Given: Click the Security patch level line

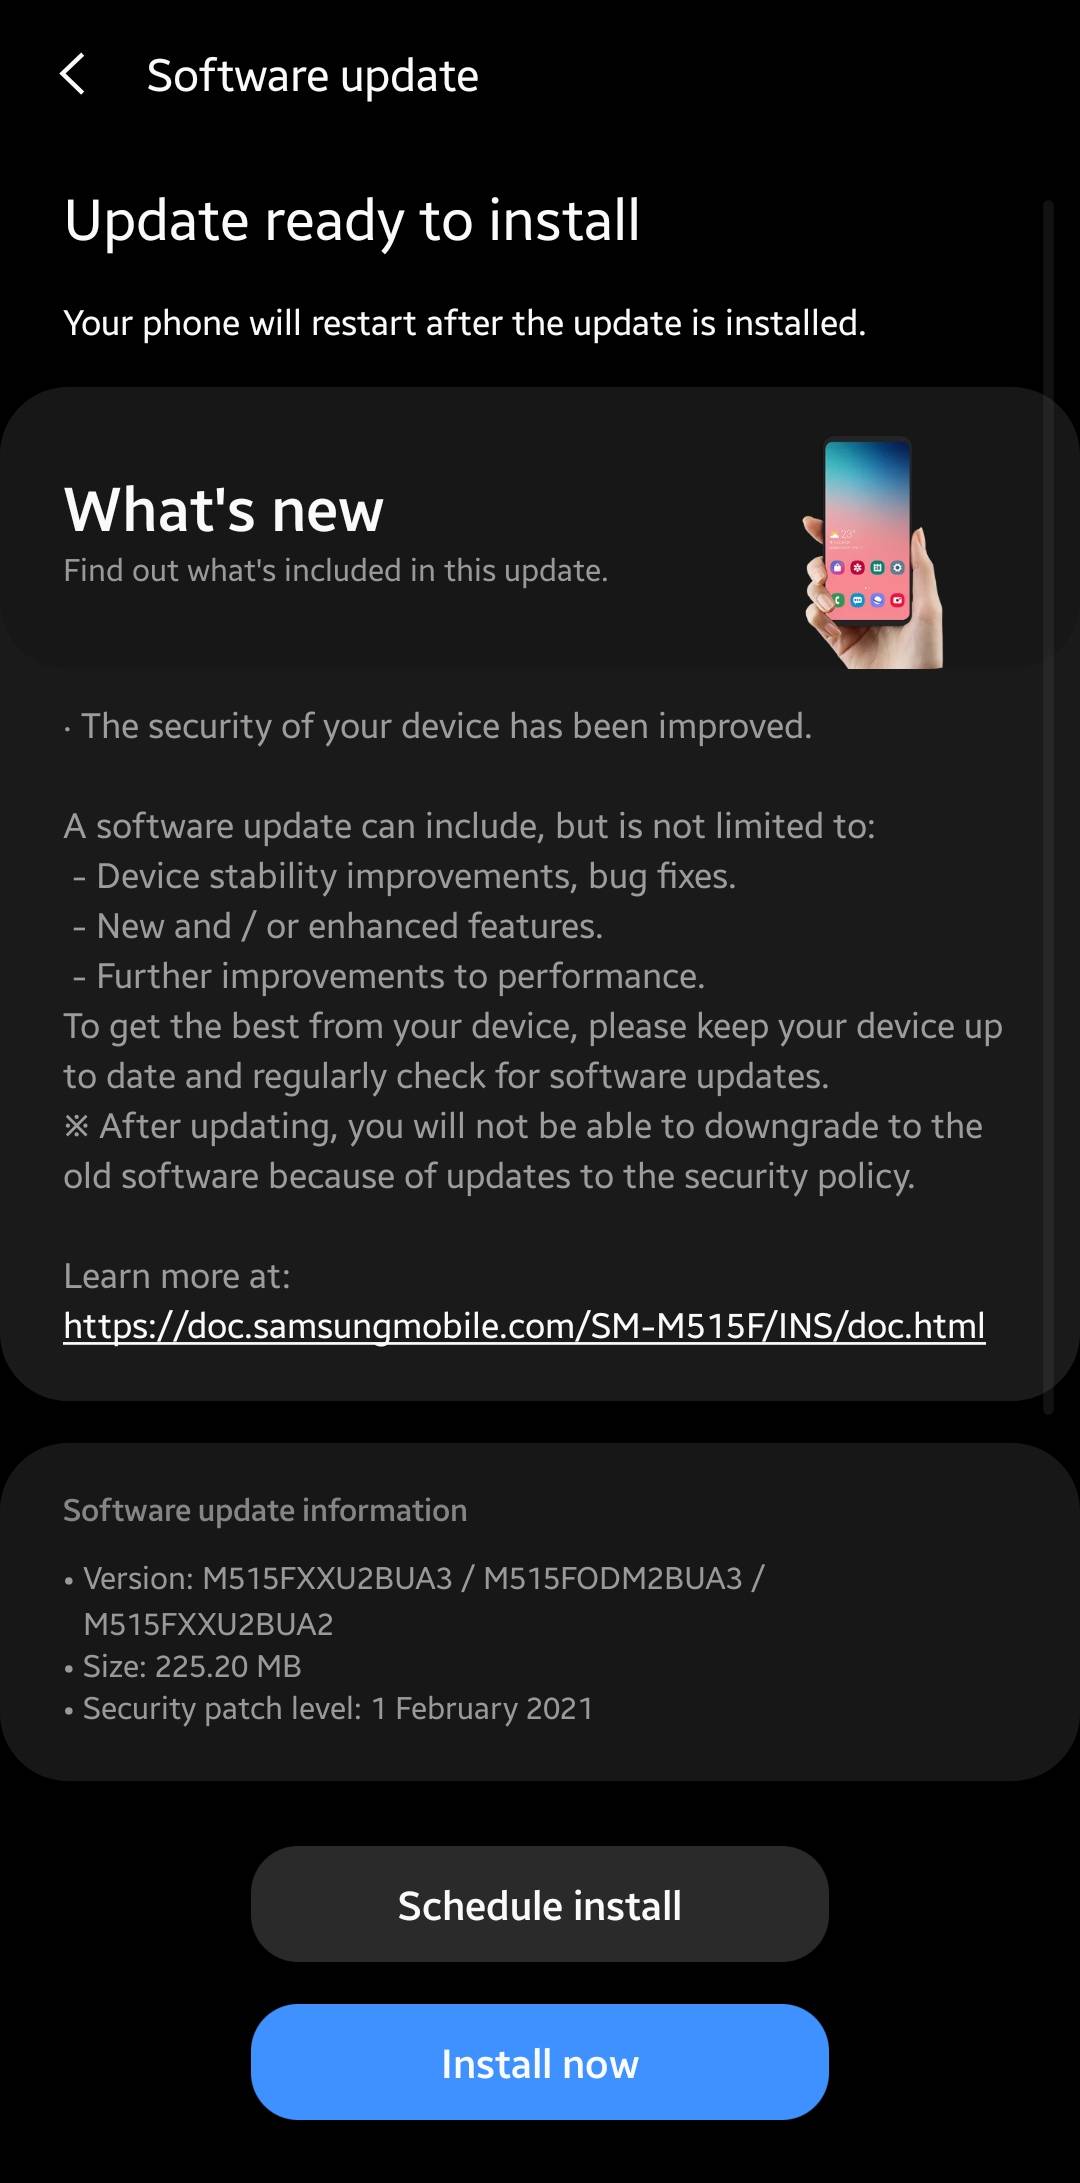Looking at the screenshot, I should 329,1708.
